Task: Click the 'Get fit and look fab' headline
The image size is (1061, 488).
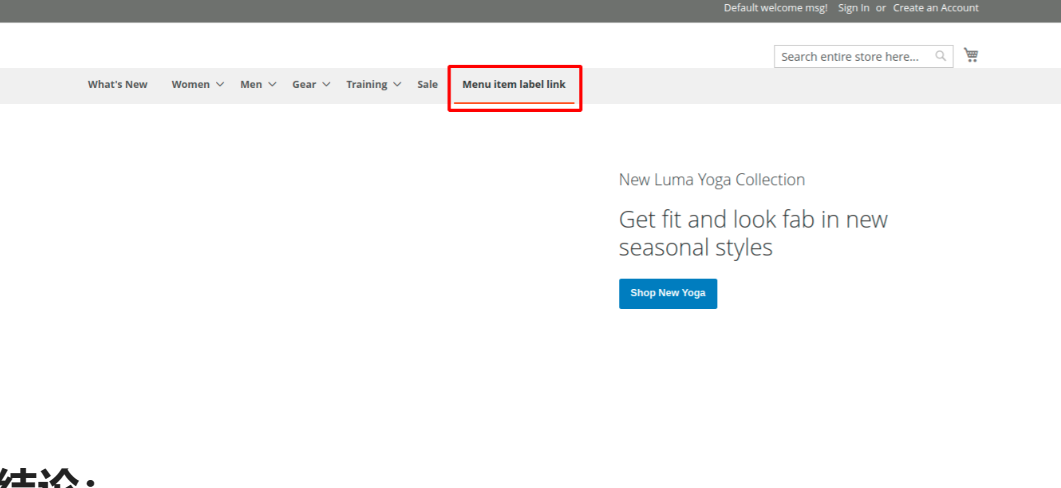Action: tap(752, 233)
